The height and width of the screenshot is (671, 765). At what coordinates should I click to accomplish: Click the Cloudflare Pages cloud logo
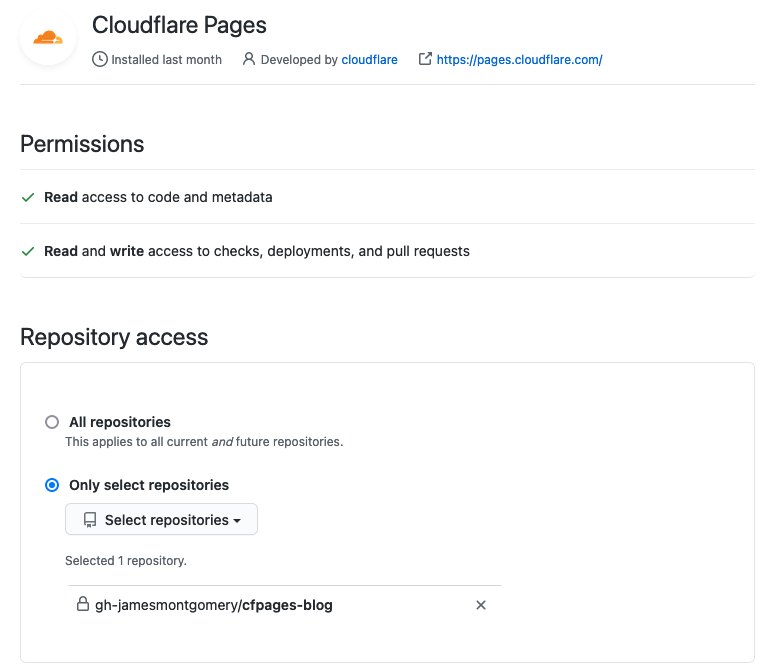click(48, 38)
